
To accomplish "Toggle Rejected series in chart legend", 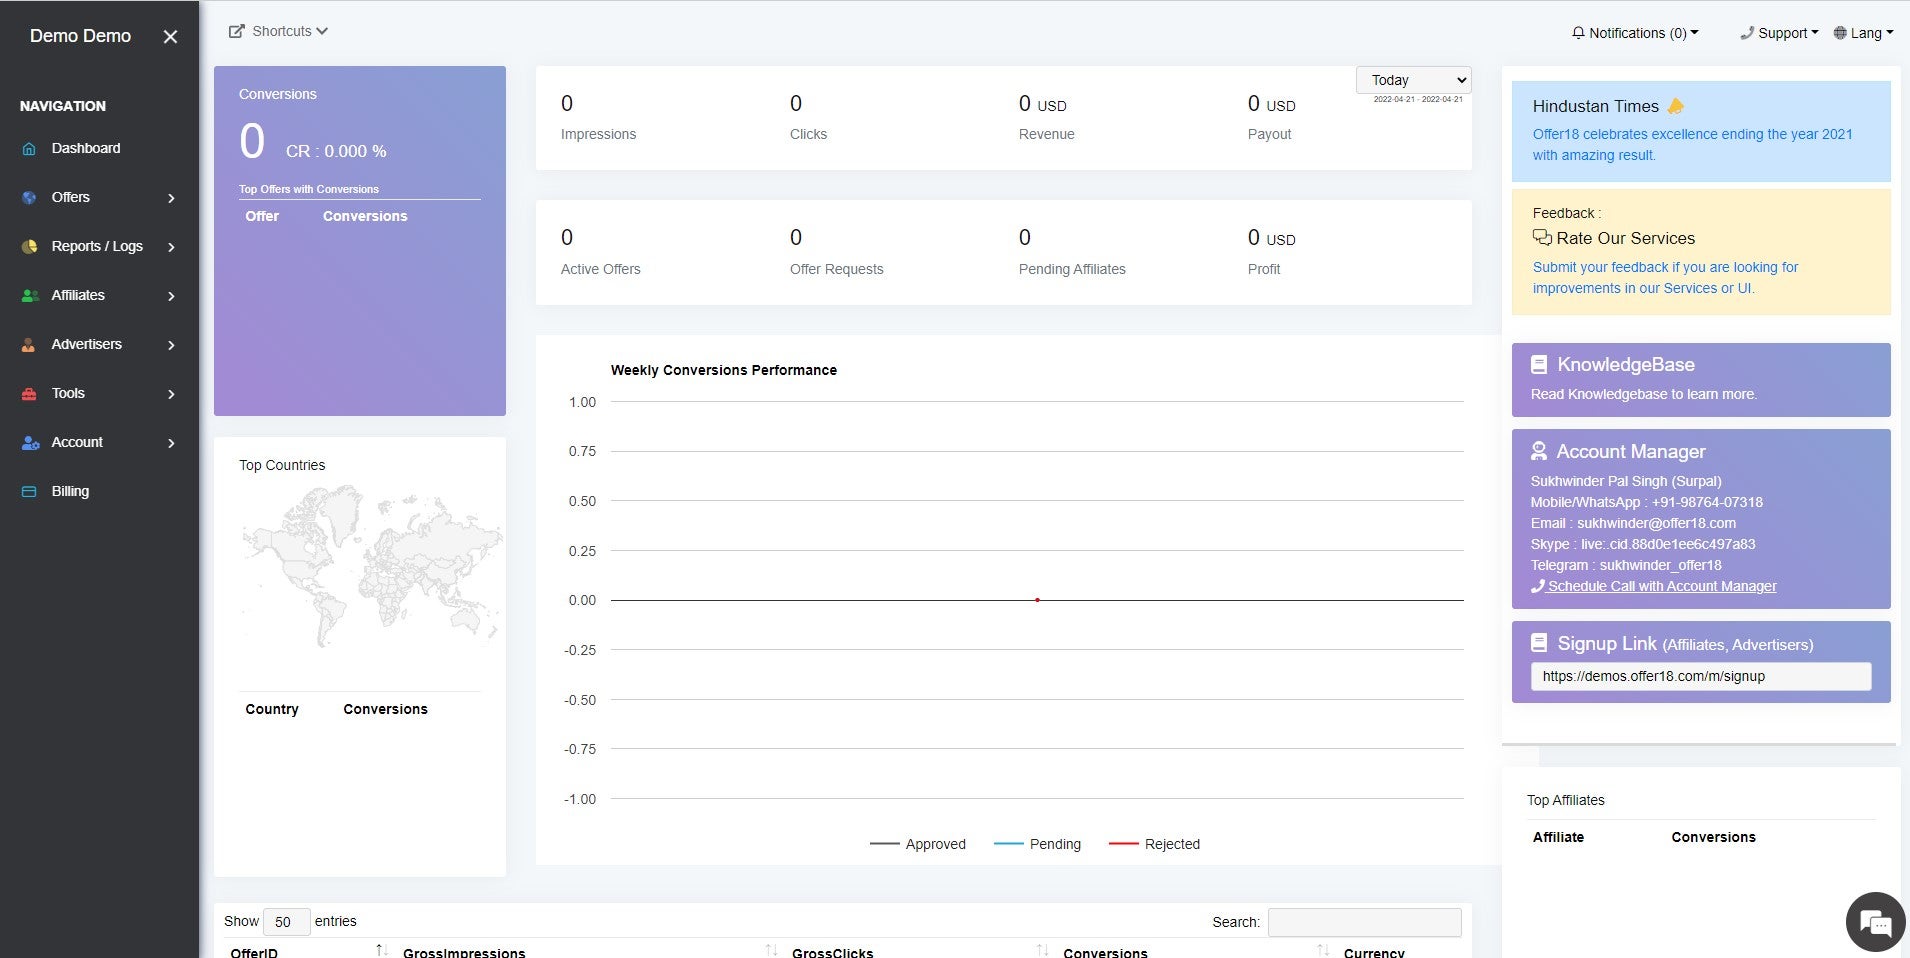I will click(x=1154, y=844).
